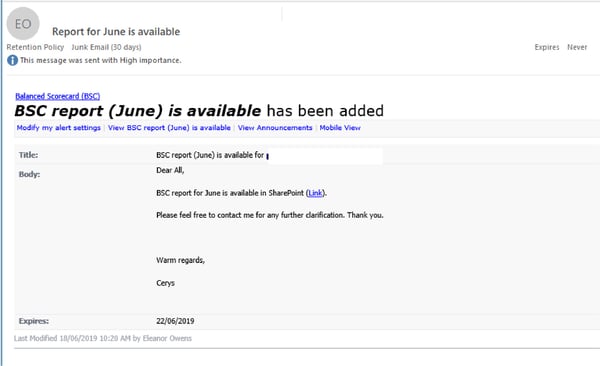This screenshot has height=366, width=600.
Task: Open Modify my alert settings
Action: [59, 128]
